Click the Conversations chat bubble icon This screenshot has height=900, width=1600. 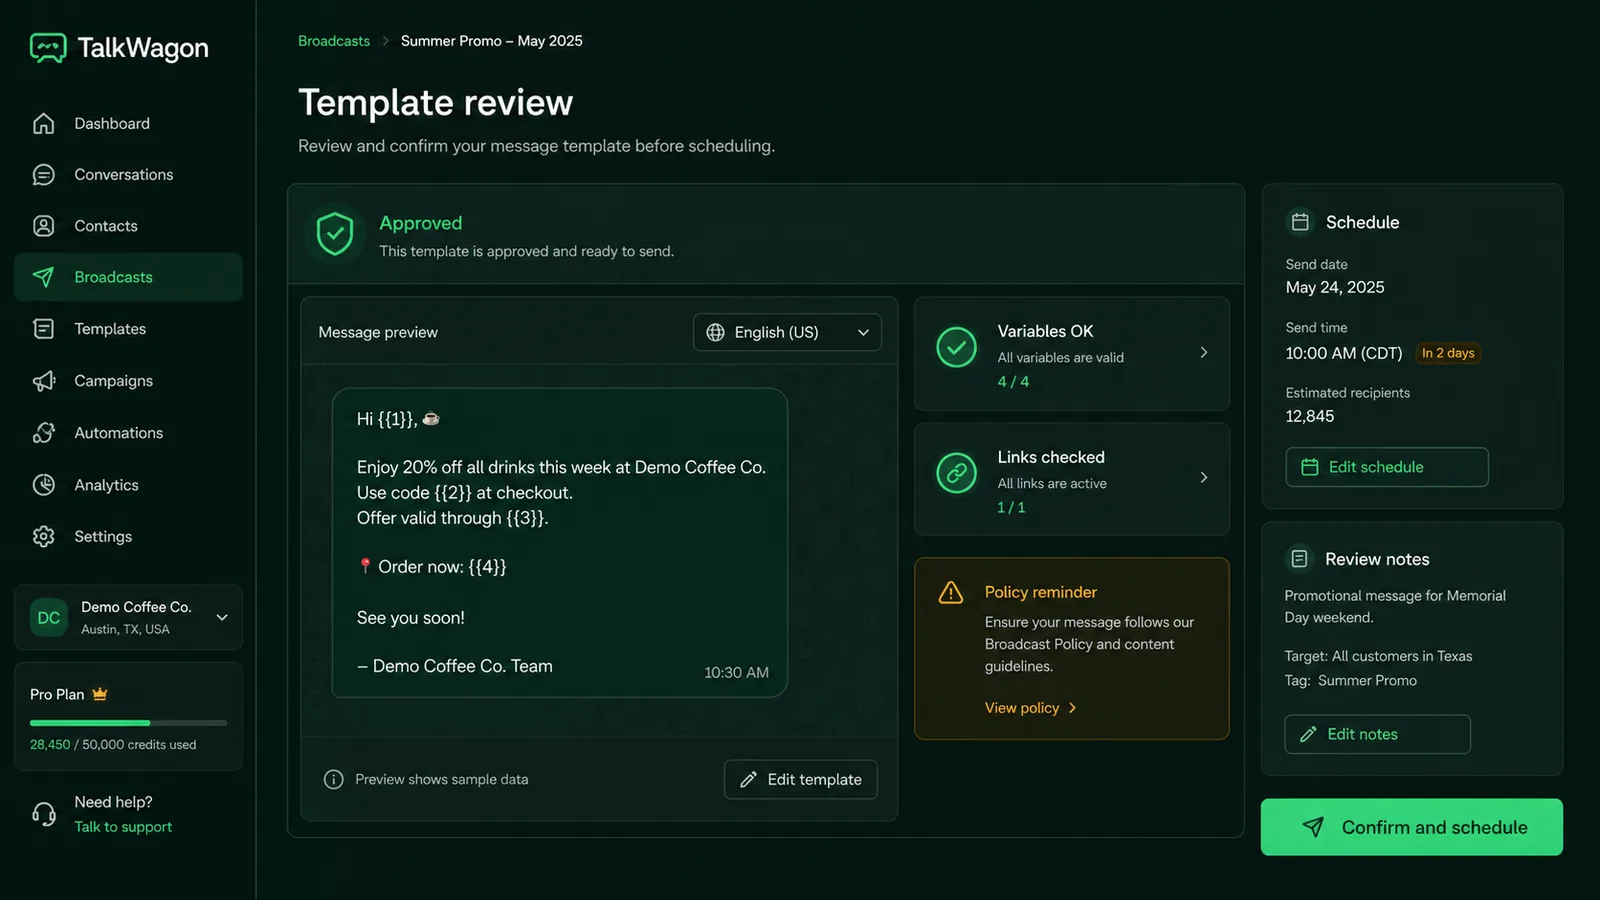(x=44, y=175)
